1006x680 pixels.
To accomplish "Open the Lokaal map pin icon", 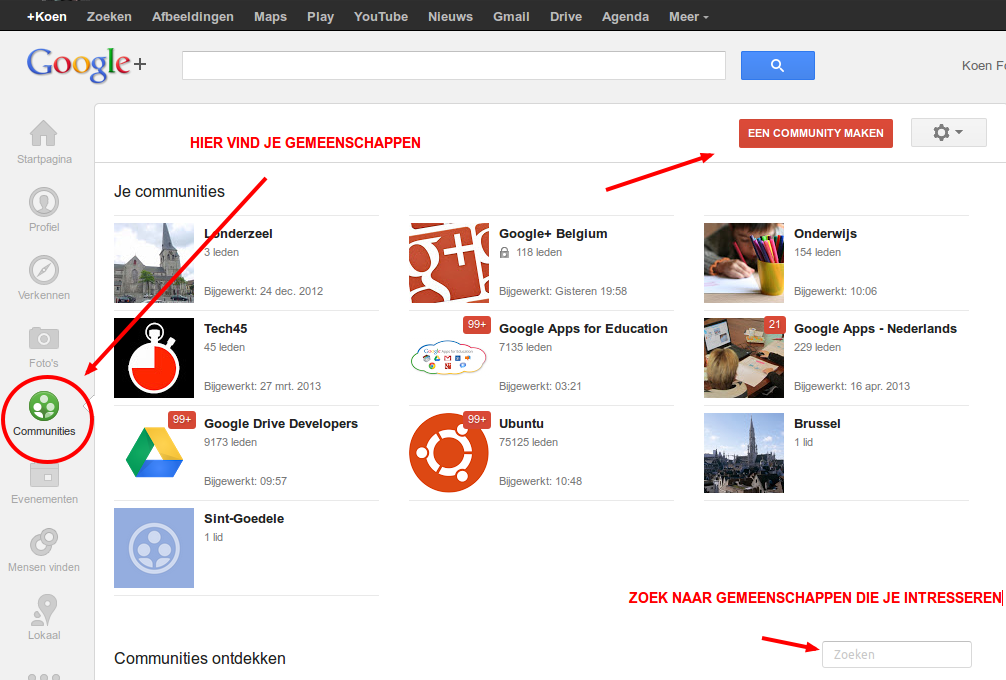I will [44, 609].
